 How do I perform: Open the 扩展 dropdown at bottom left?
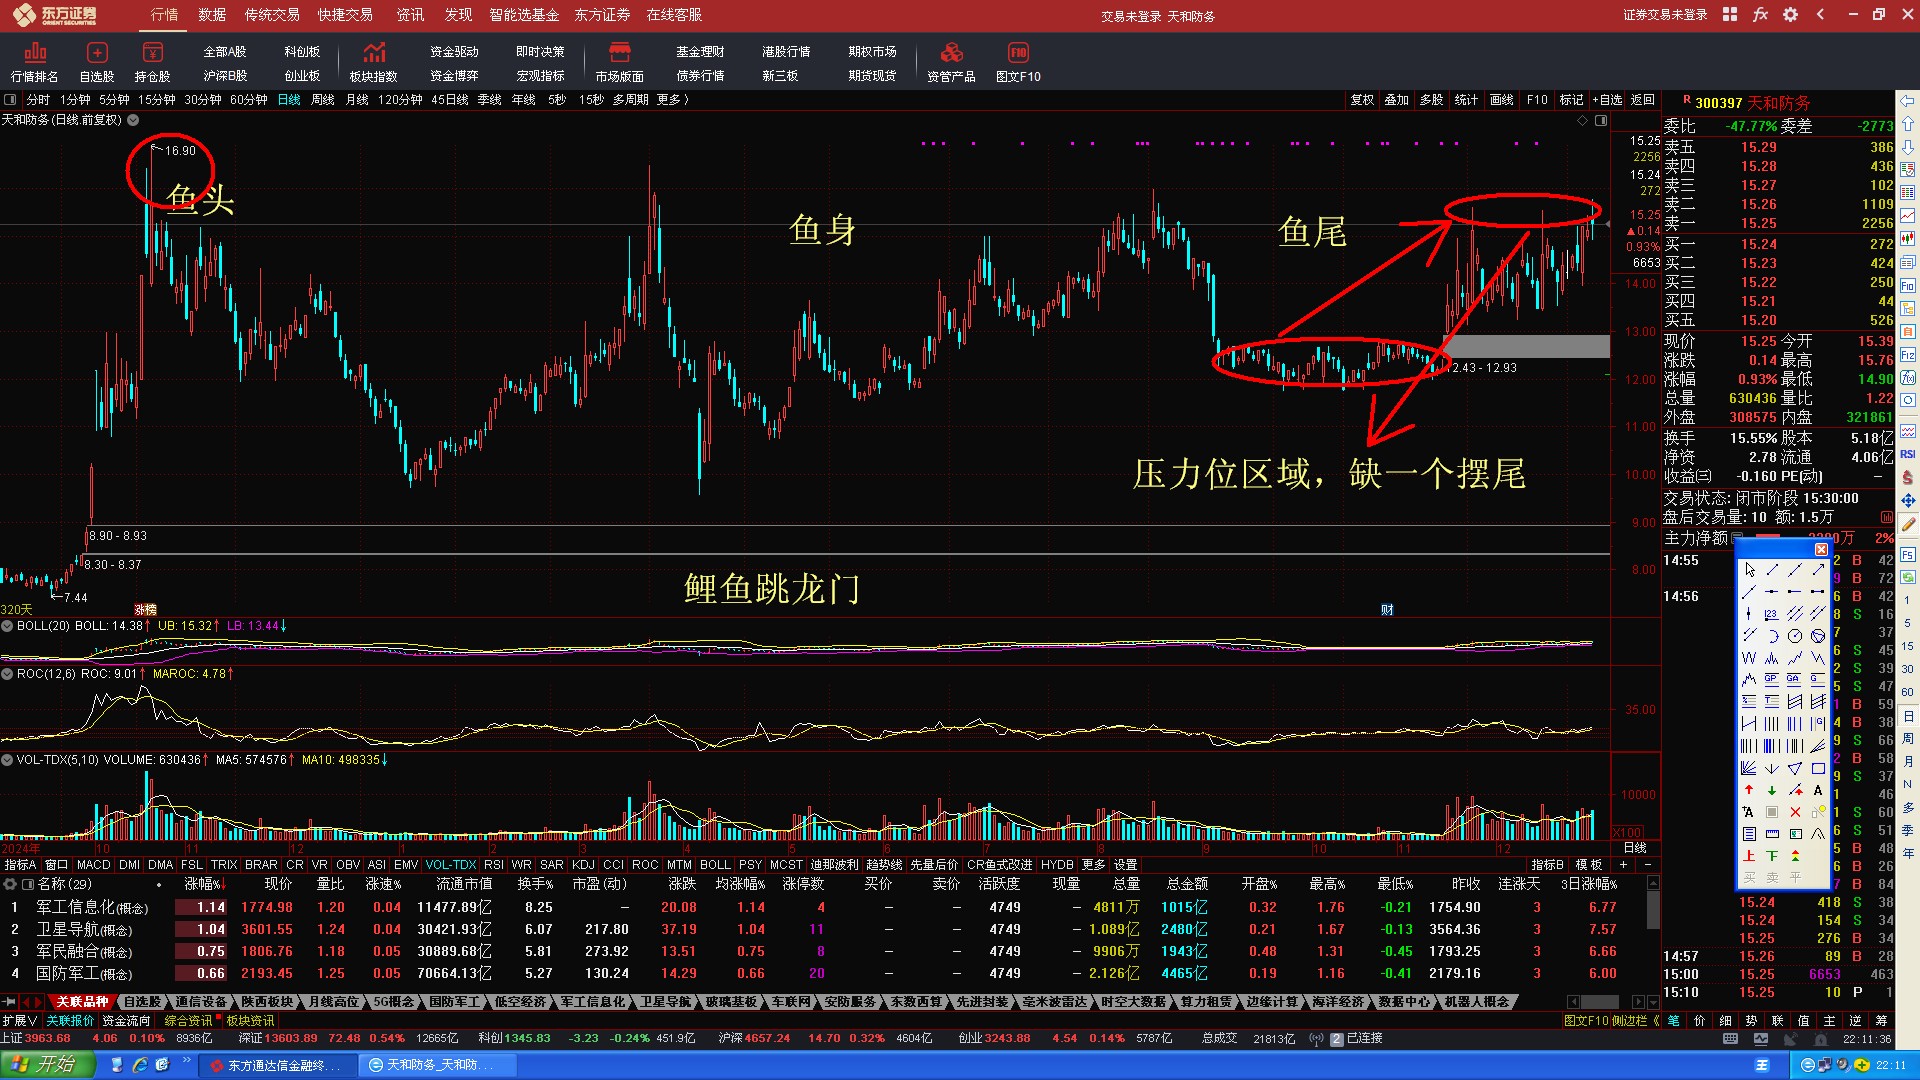19,1021
